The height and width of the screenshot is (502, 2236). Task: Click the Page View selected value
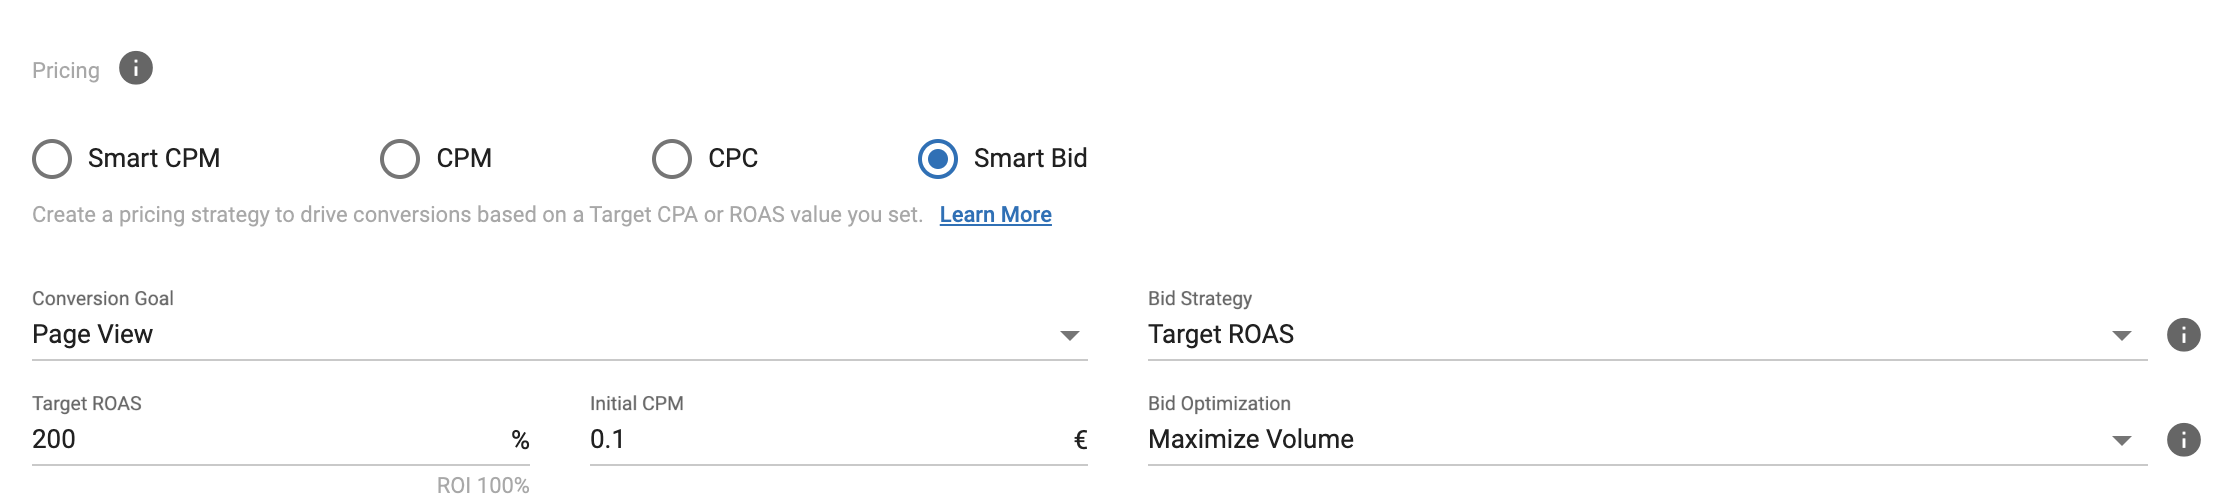coord(93,335)
